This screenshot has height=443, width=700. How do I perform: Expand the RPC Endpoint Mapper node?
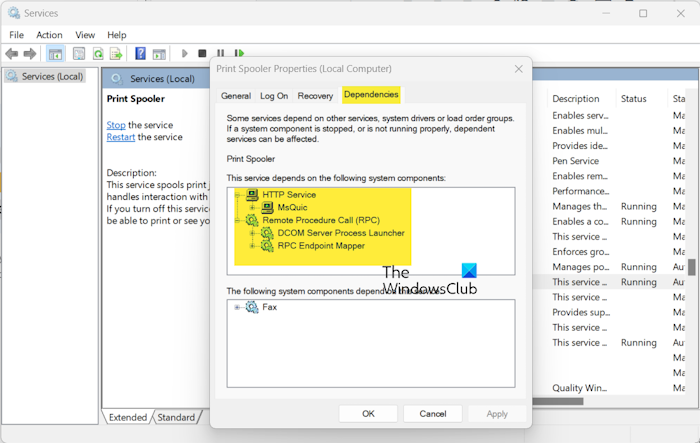252,246
